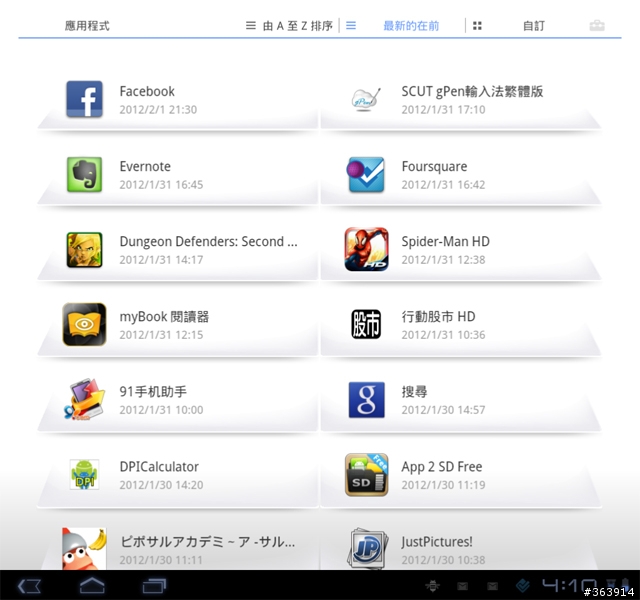This screenshot has width=640, height=600.
Task: Open the myBook reader icon
Action: click(84, 324)
